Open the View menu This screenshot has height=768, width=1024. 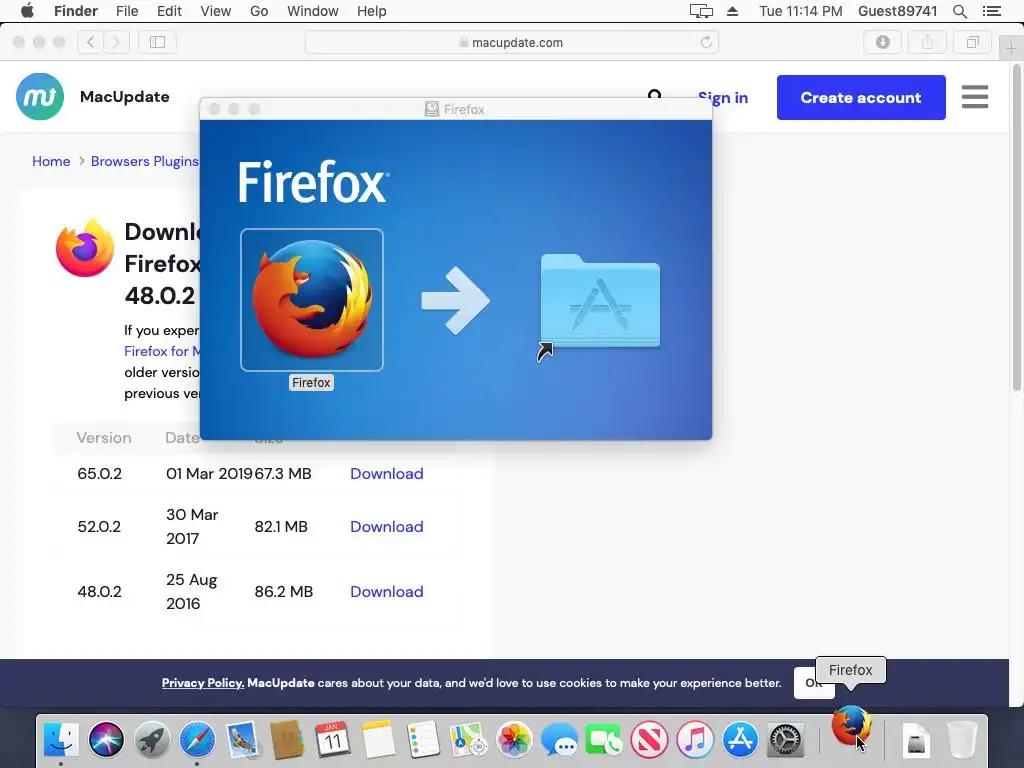click(216, 11)
